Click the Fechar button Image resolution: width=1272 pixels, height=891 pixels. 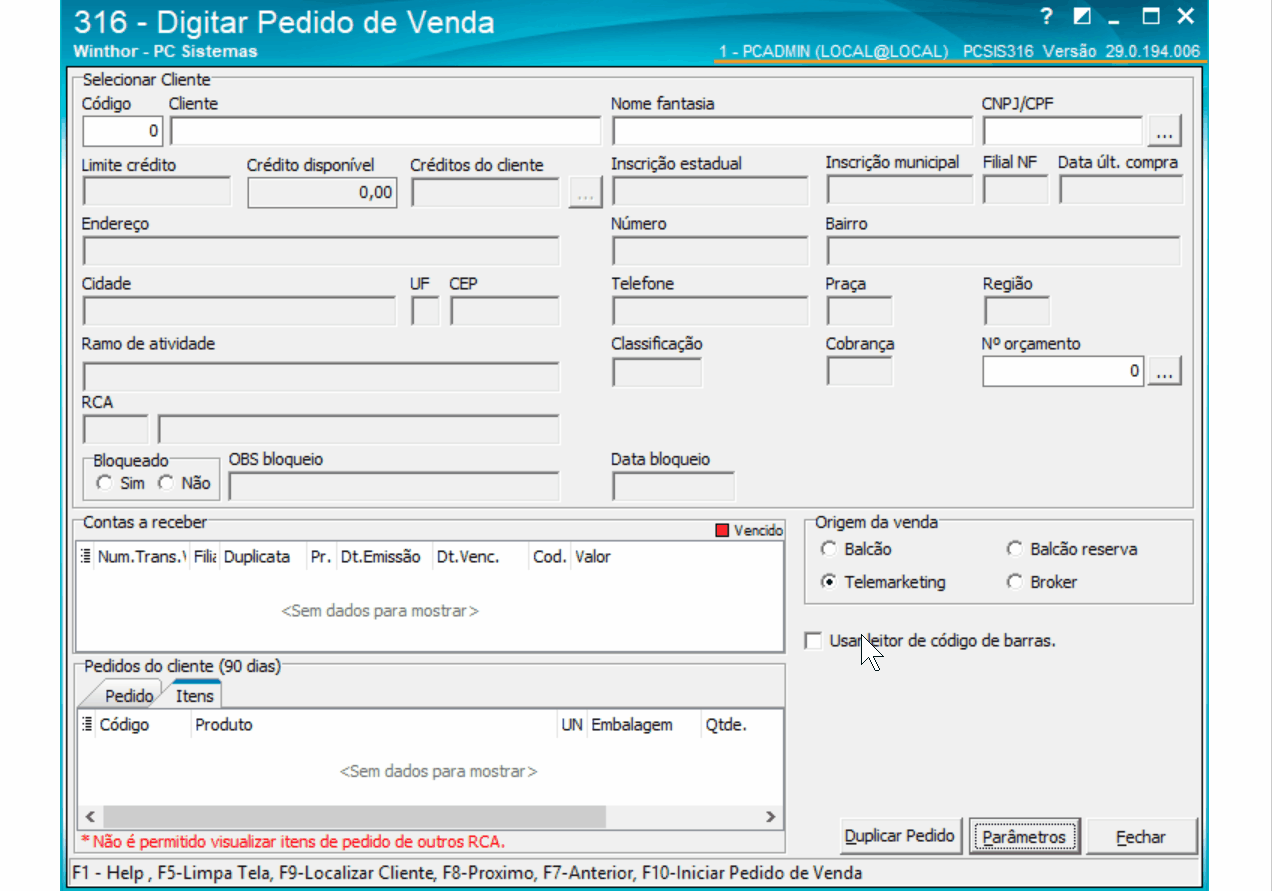coord(1141,836)
